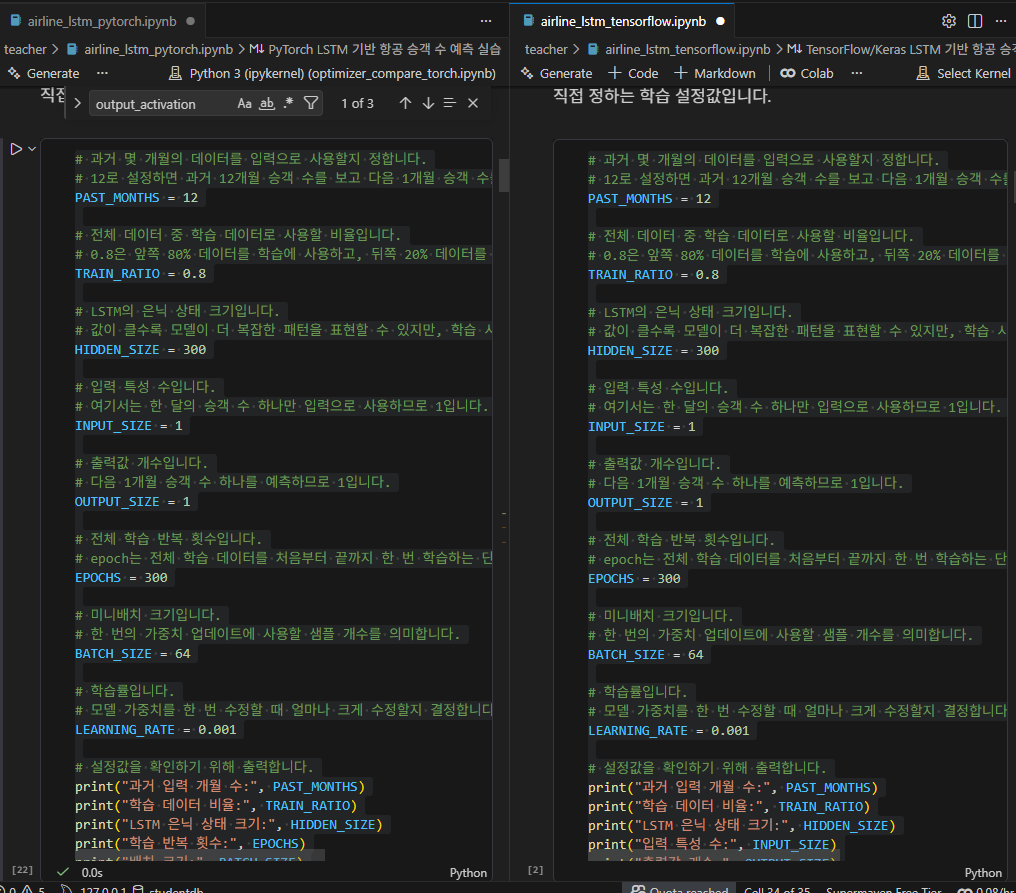This screenshot has width=1016, height=893.
Task: Click teacher breadcrumb in TensorFlow editor
Action: 546,49
